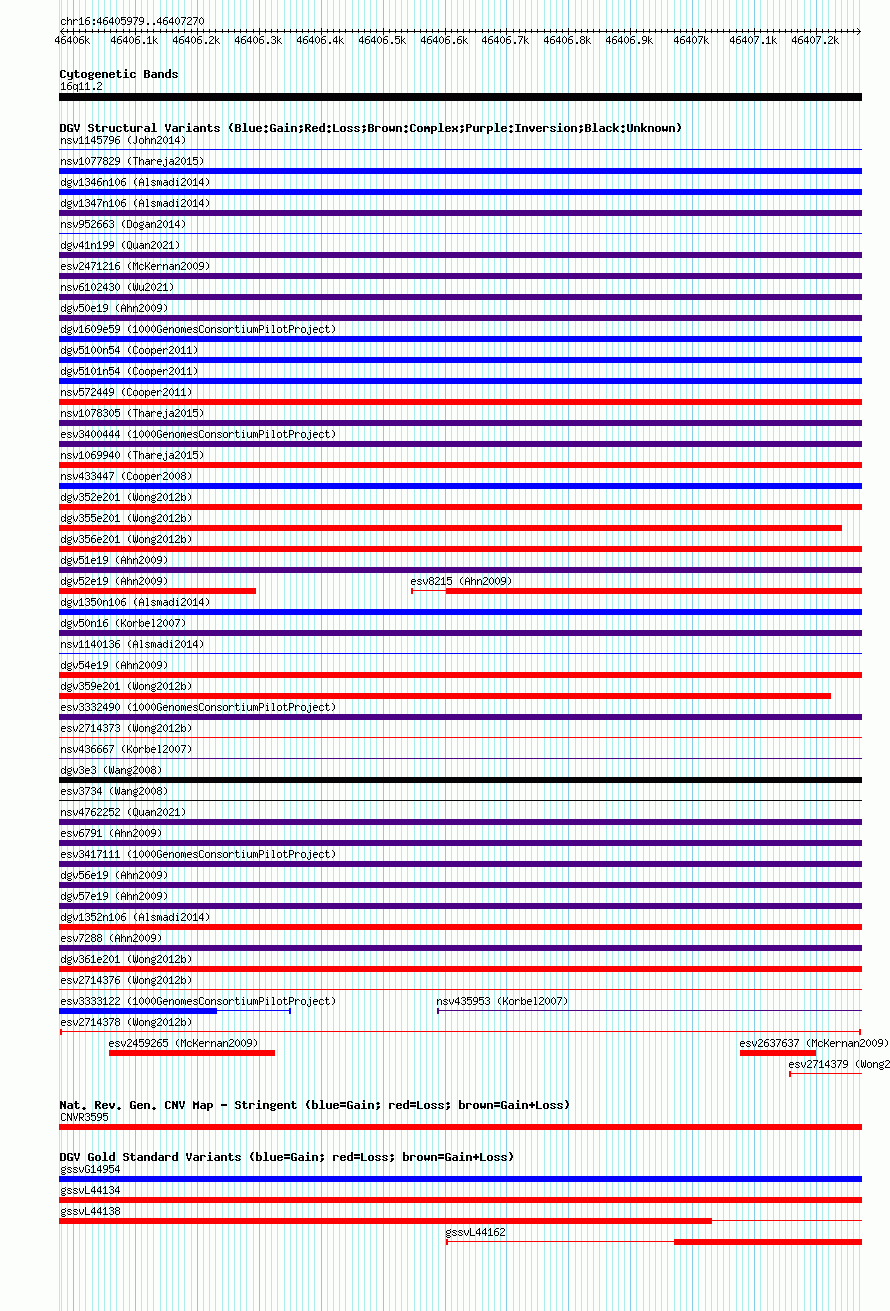Click esv3400444 (1000GenomesConsortiumPilotProject) label

(198, 434)
